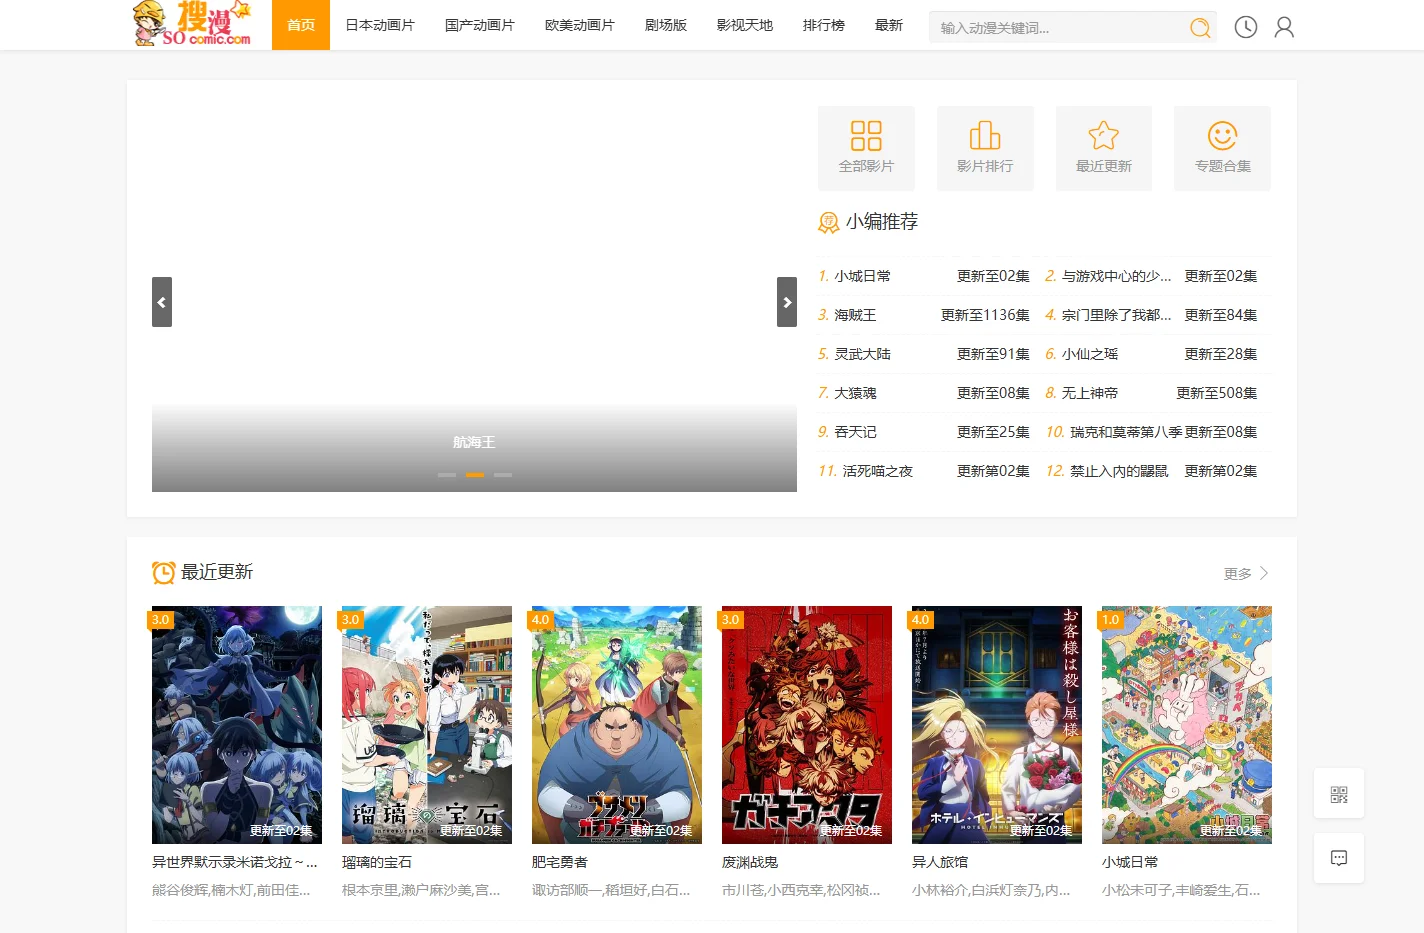Open the 影视天地 menu item
This screenshot has height=933, width=1424.
745,25
